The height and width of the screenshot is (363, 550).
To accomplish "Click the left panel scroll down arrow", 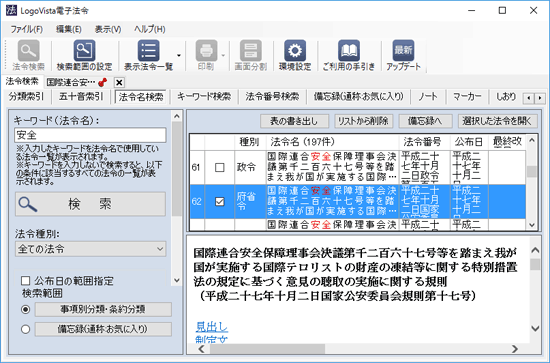I will coord(177,280).
